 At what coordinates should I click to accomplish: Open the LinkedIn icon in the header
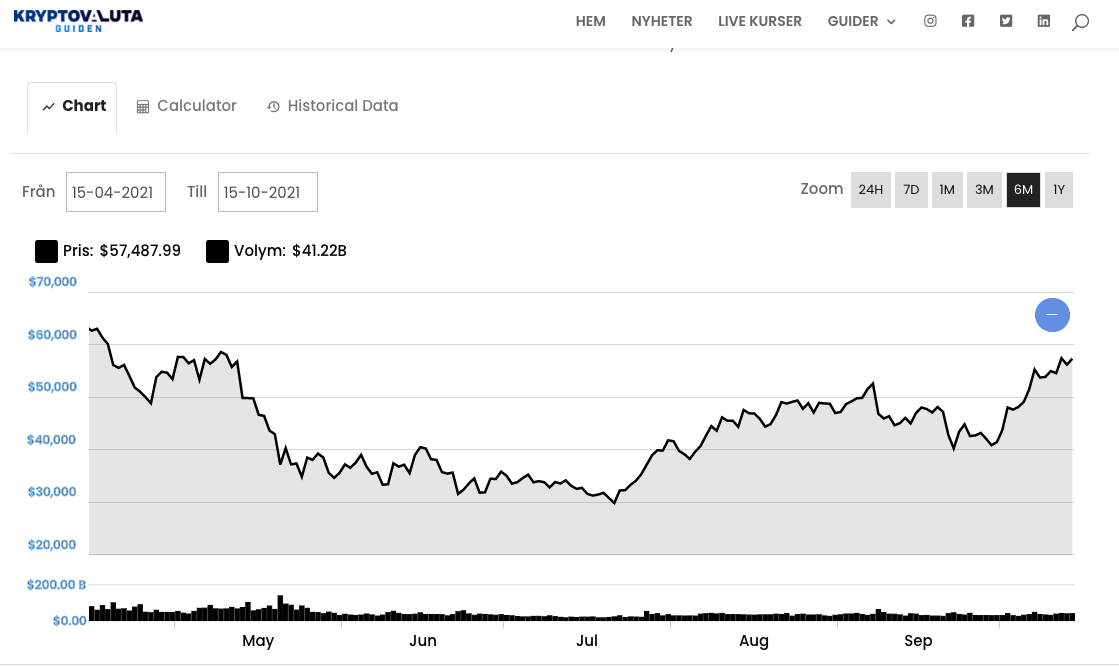pos(1044,20)
